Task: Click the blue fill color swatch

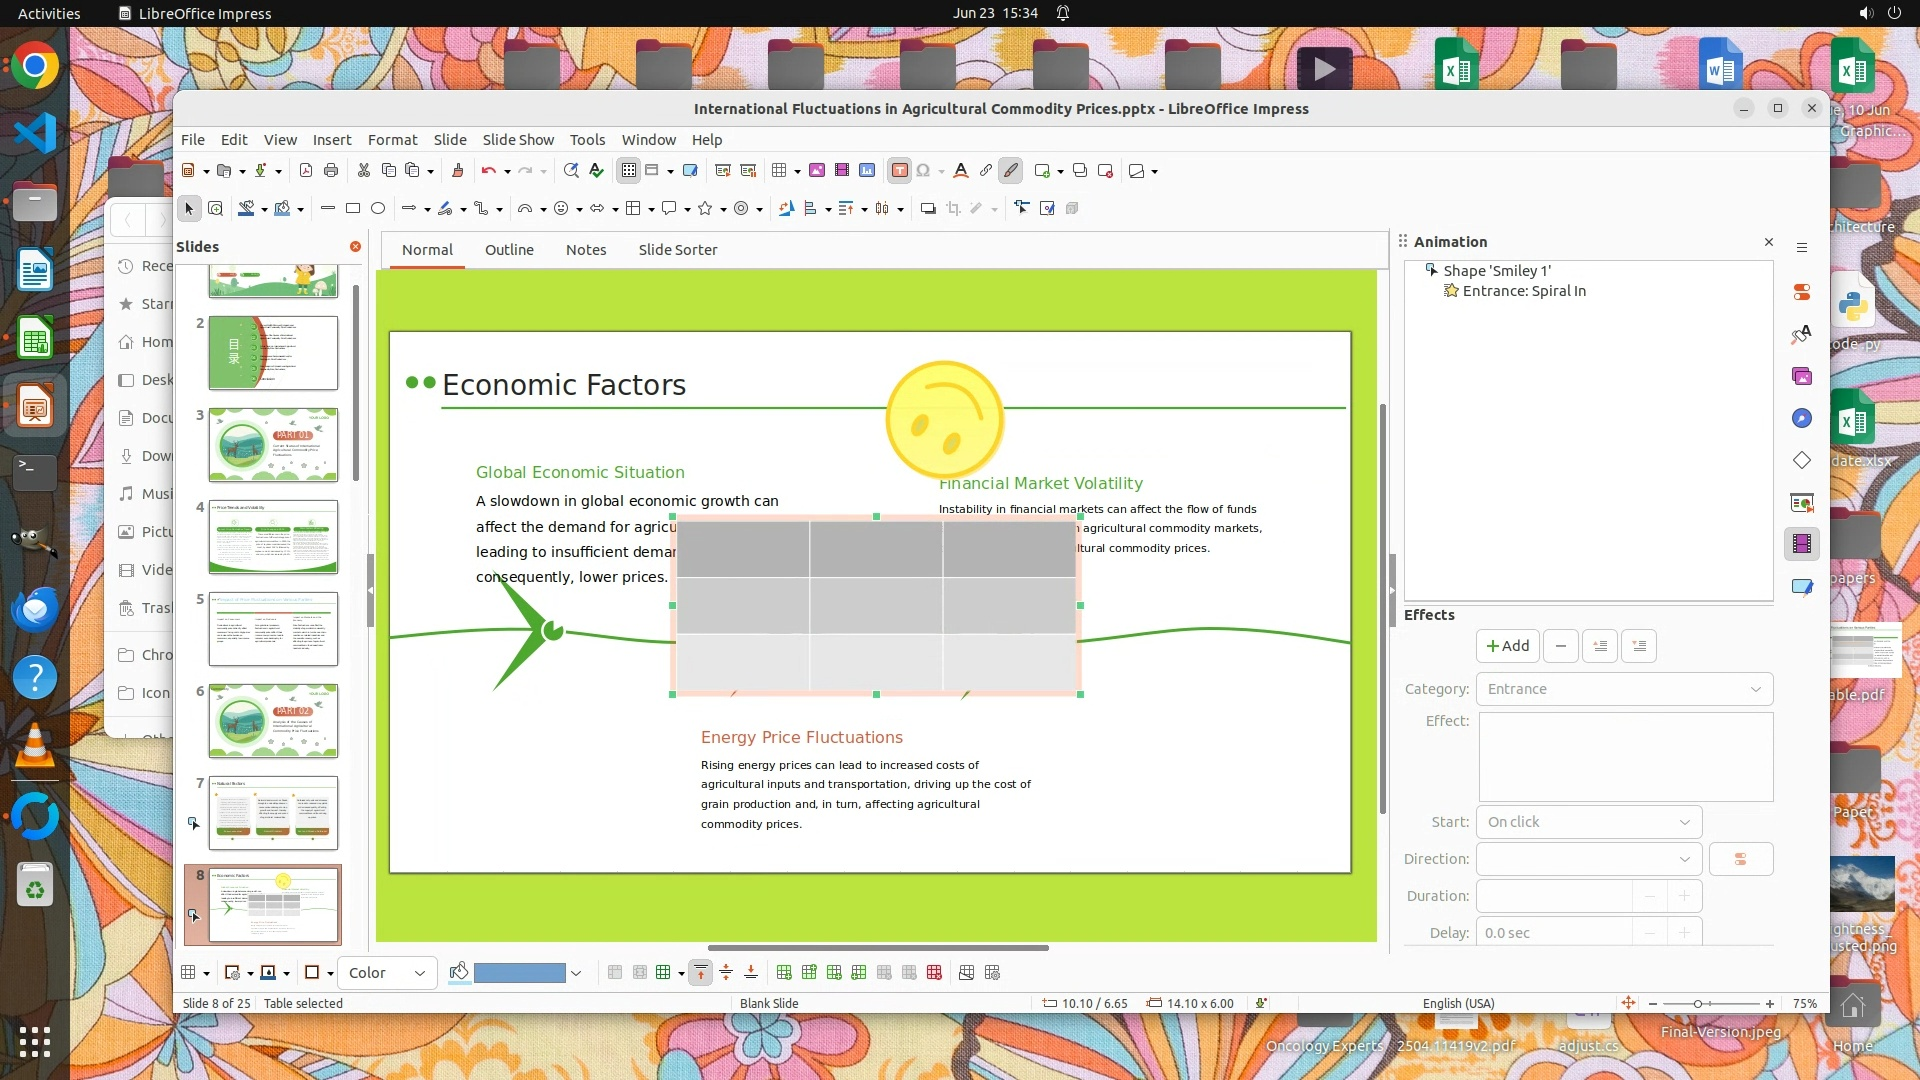Action: click(519, 973)
